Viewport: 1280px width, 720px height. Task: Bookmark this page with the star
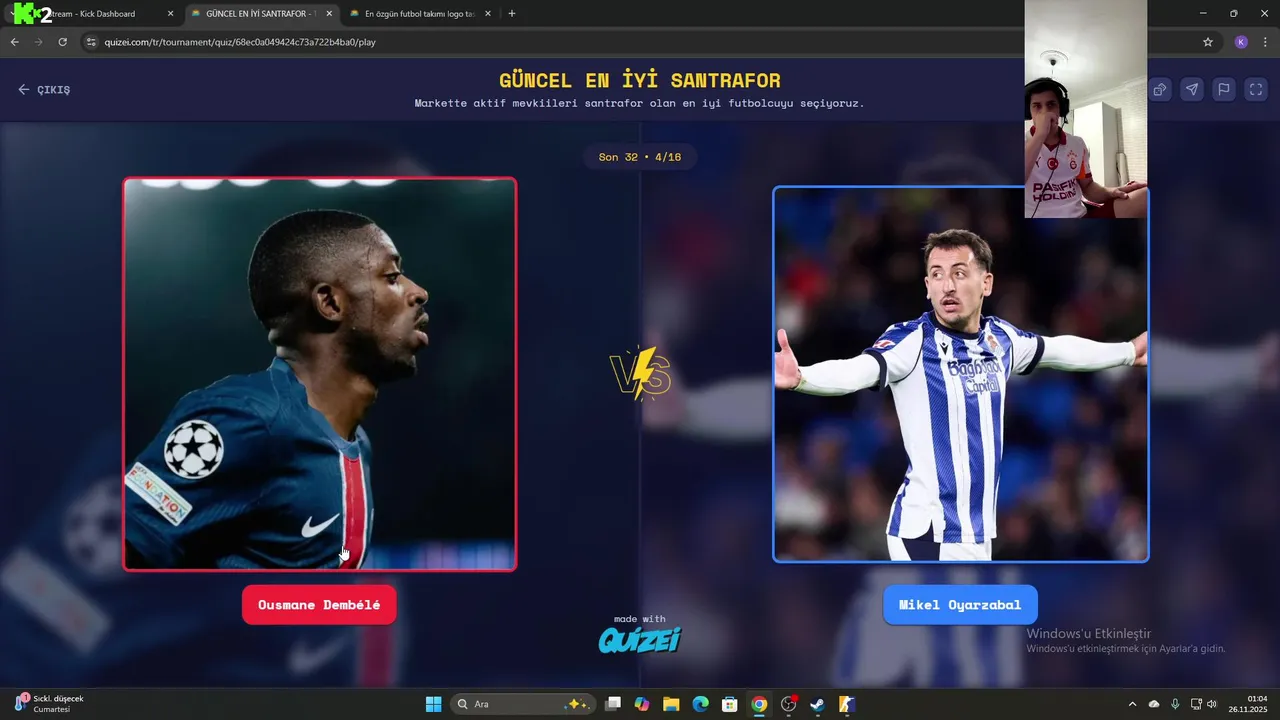click(x=1208, y=42)
